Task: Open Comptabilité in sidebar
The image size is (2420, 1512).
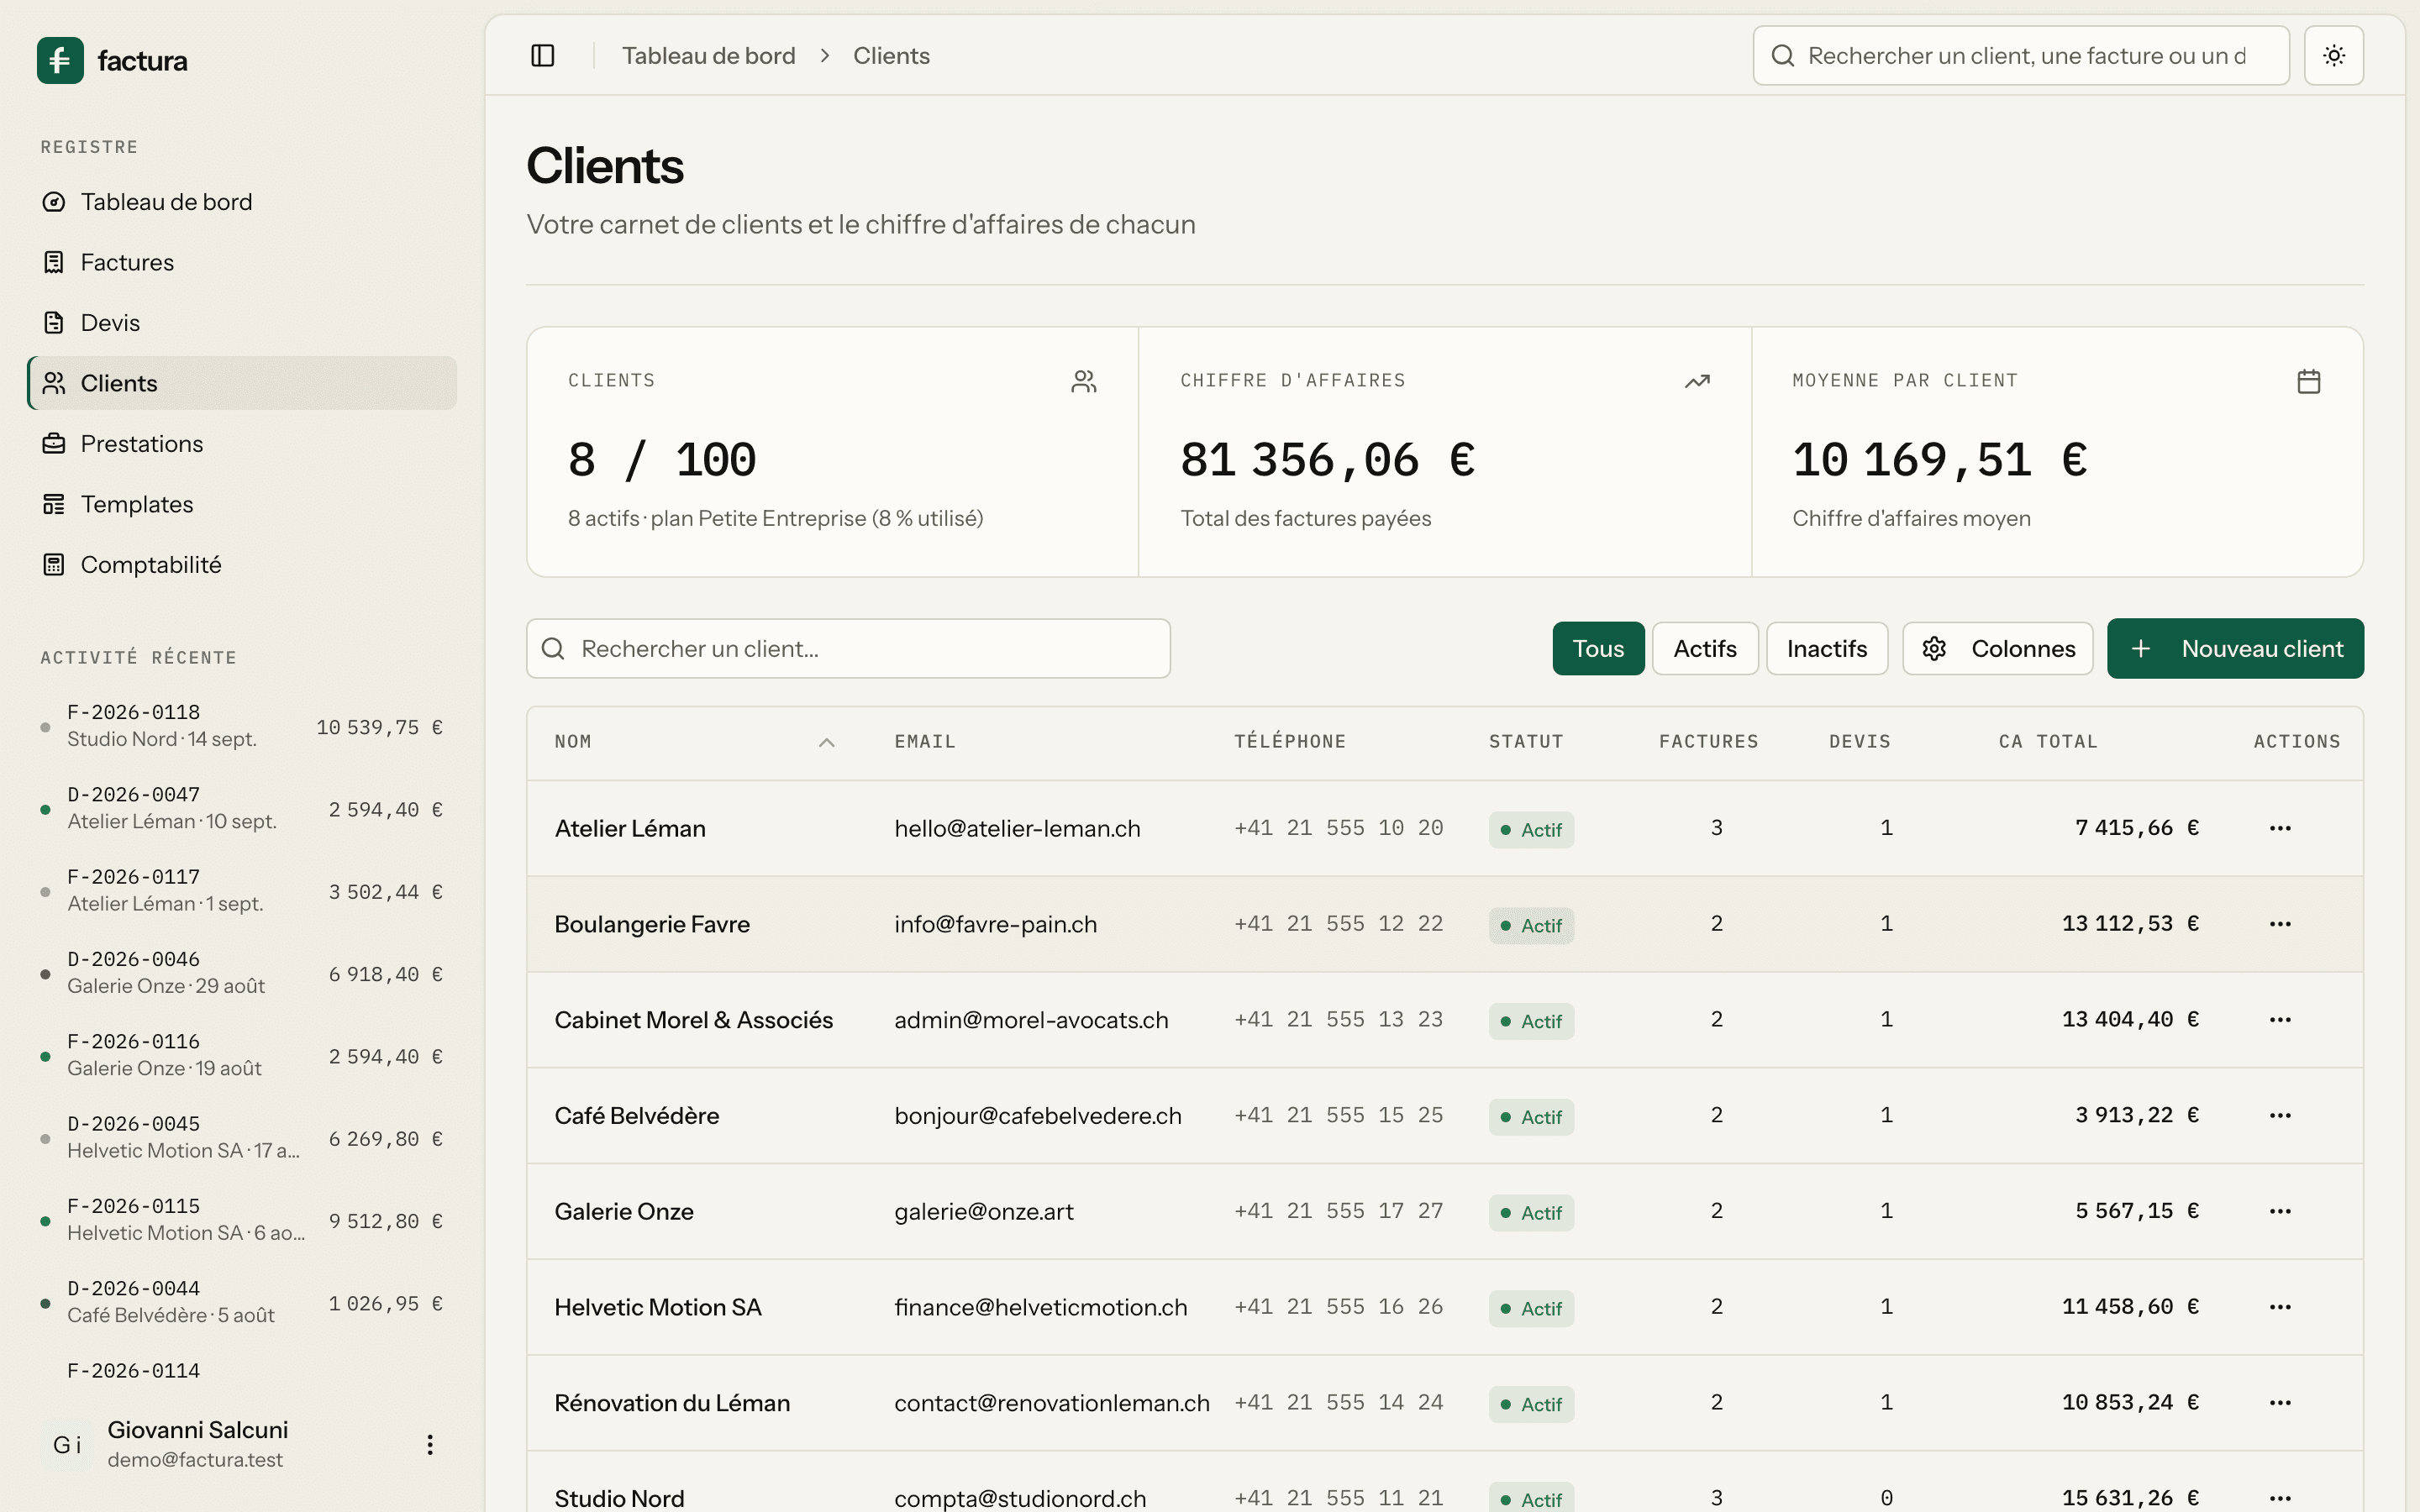Action: point(242,565)
